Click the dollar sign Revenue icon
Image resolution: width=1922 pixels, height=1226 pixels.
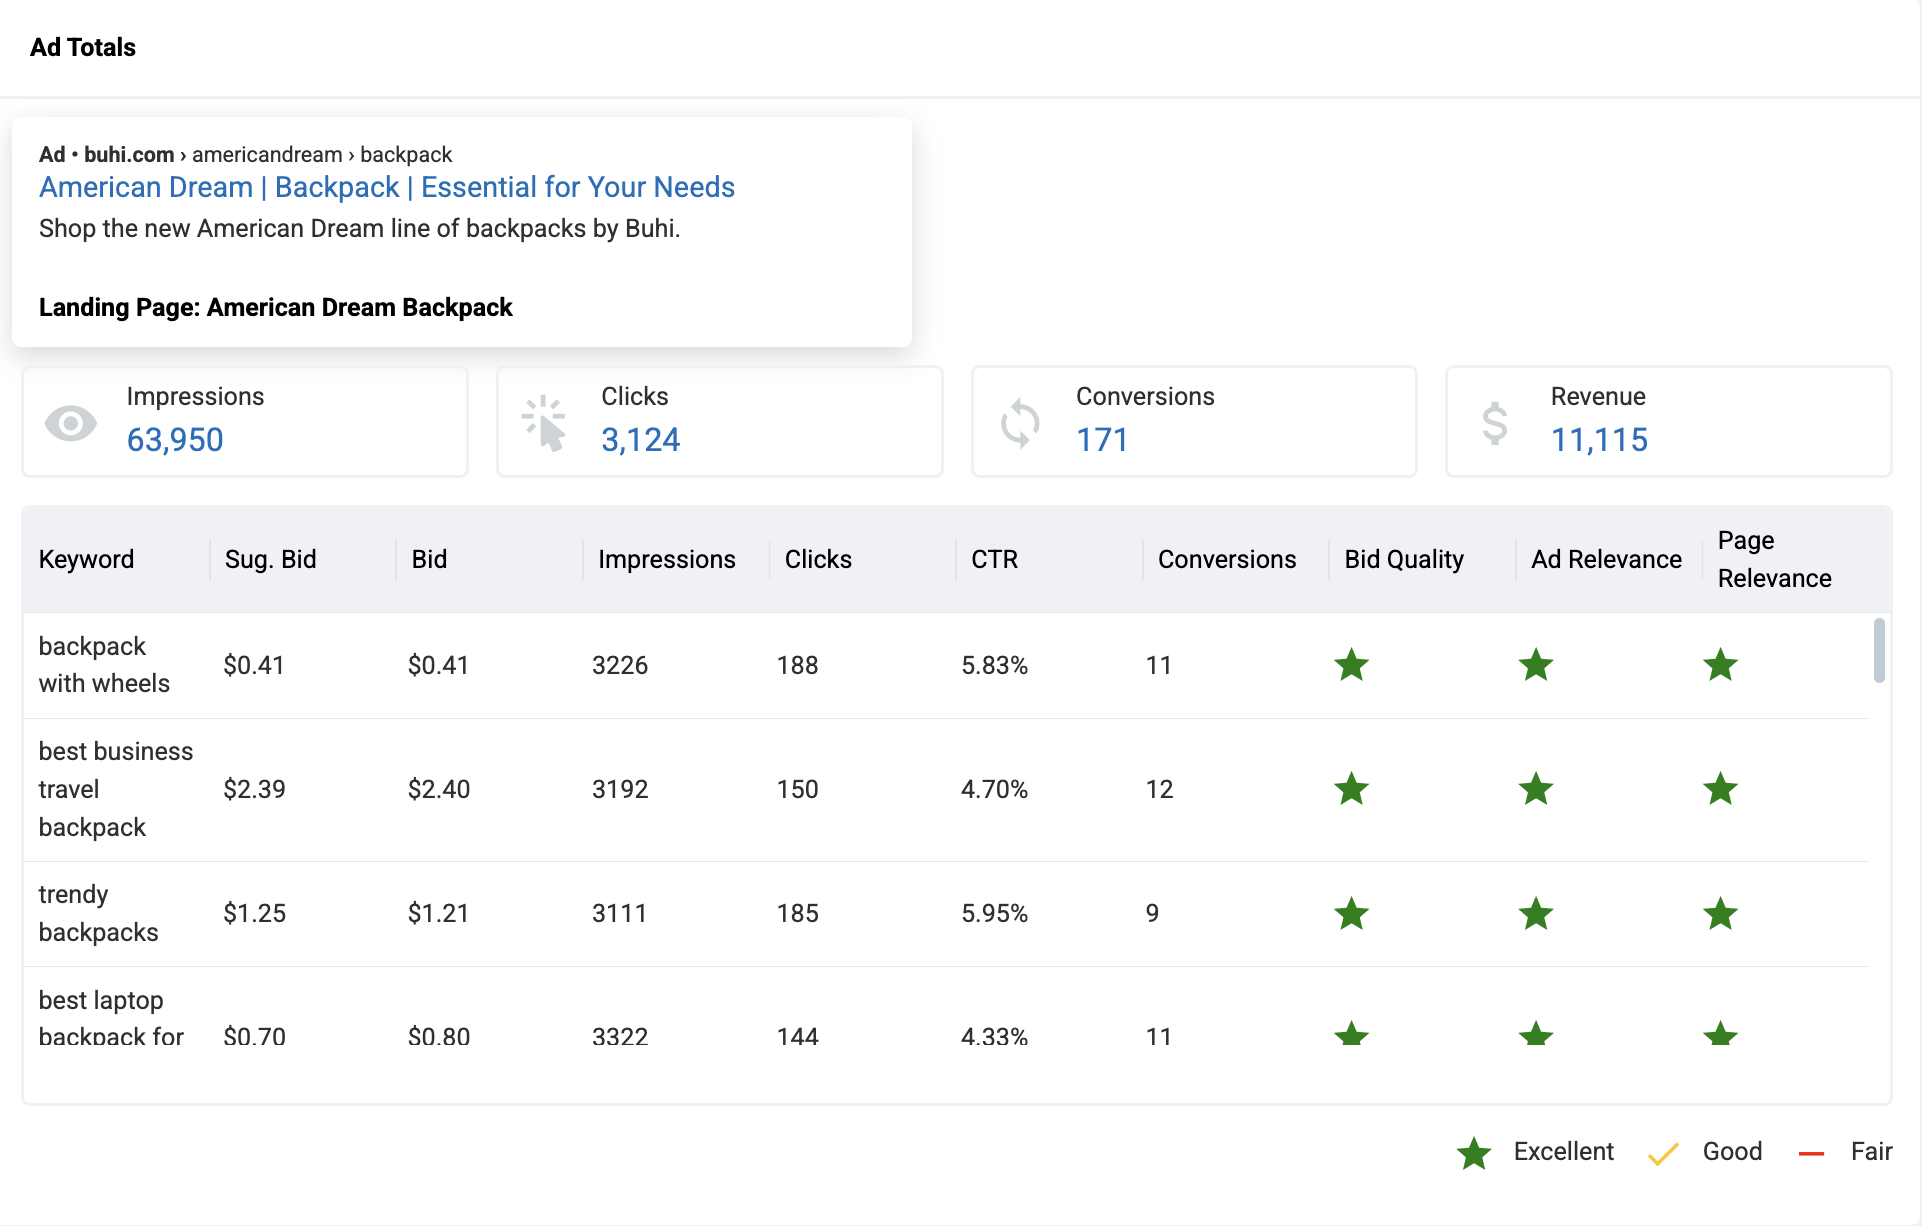pyautogui.click(x=1494, y=423)
